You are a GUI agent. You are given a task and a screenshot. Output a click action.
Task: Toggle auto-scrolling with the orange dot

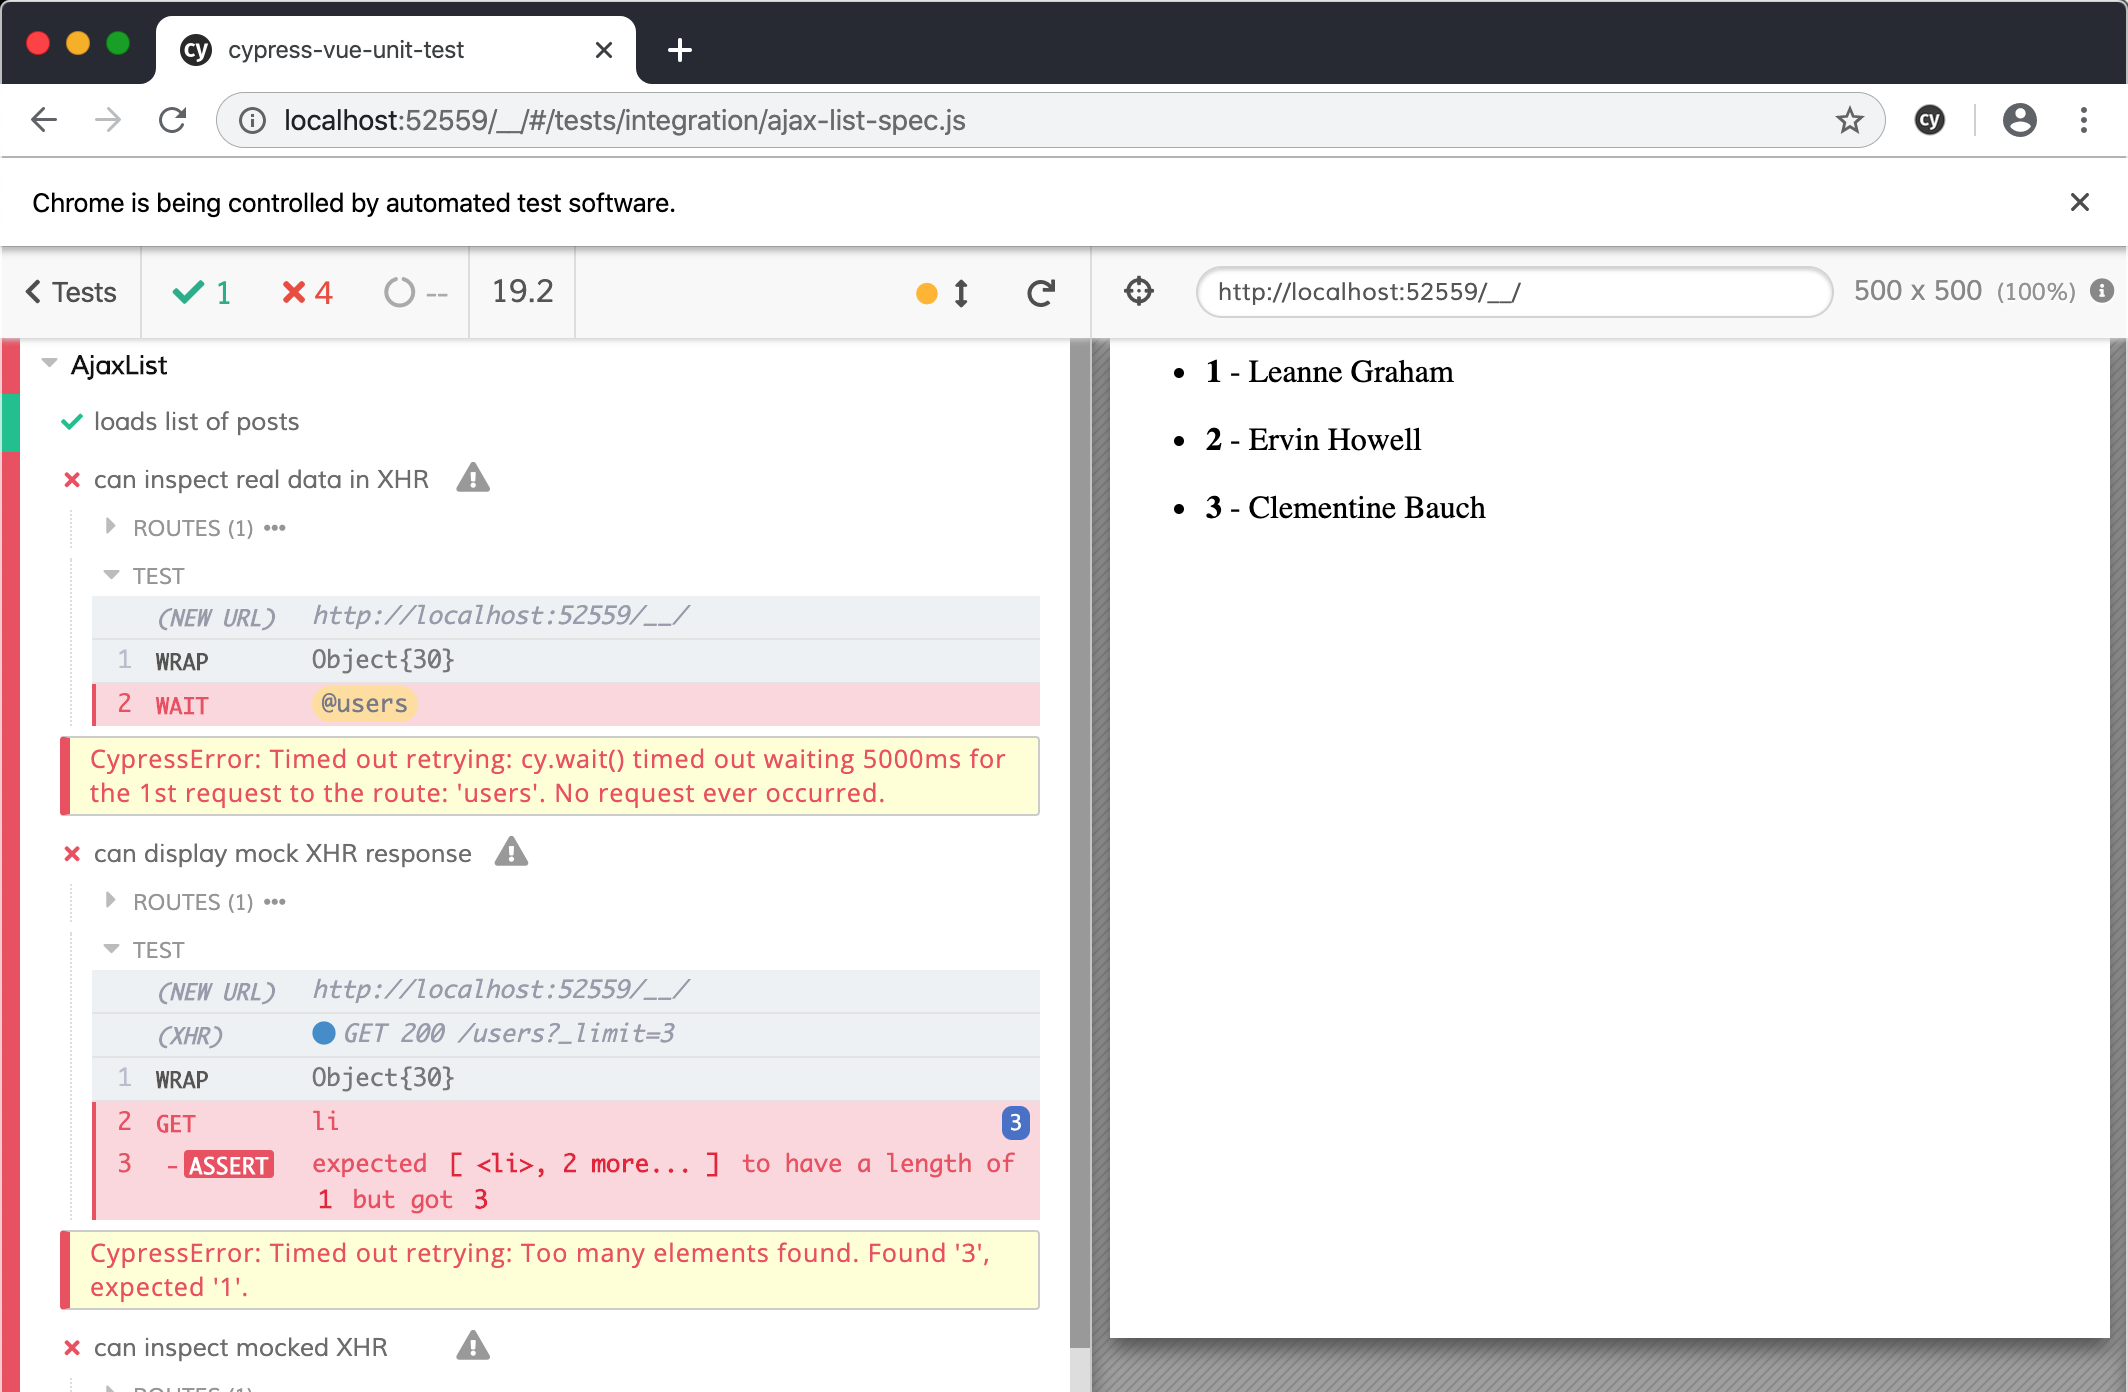pyautogui.click(x=927, y=293)
